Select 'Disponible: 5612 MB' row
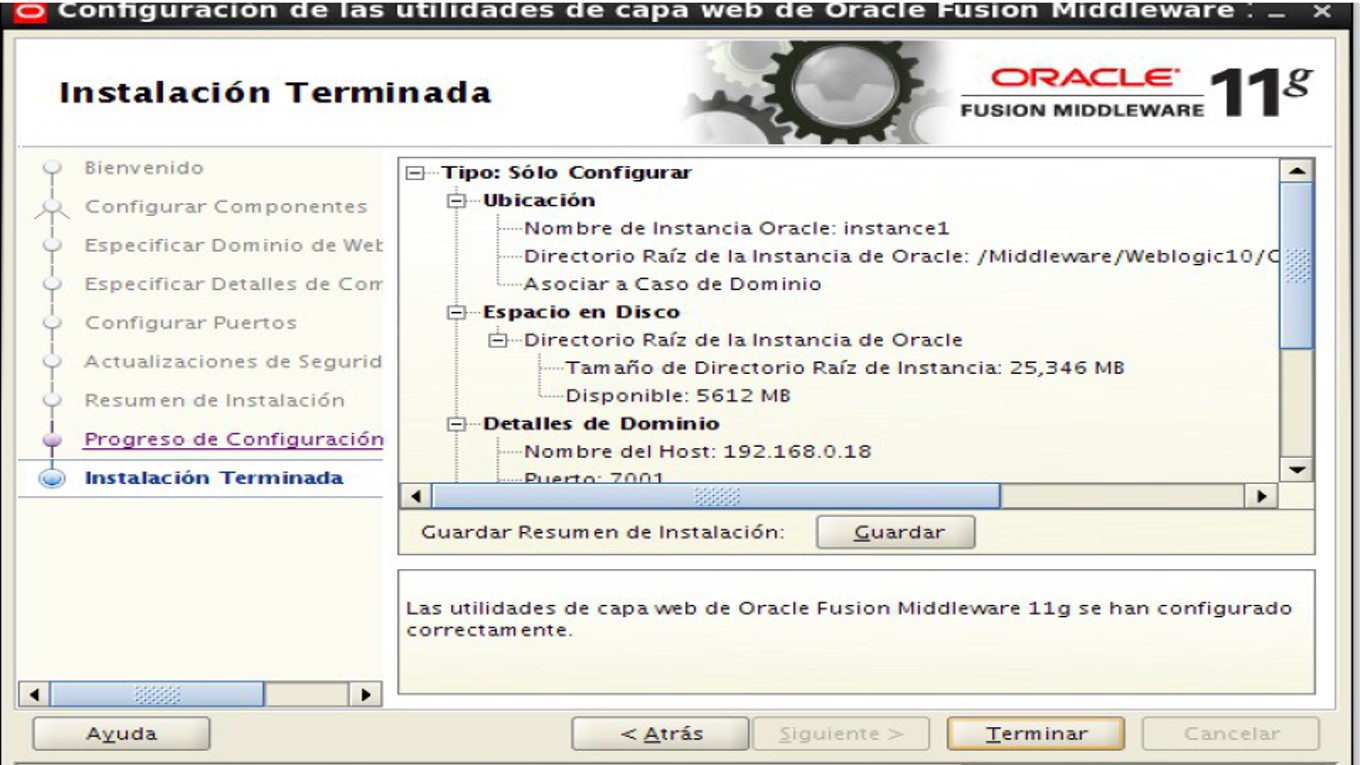This screenshot has width=1360, height=765. [678, 396]
